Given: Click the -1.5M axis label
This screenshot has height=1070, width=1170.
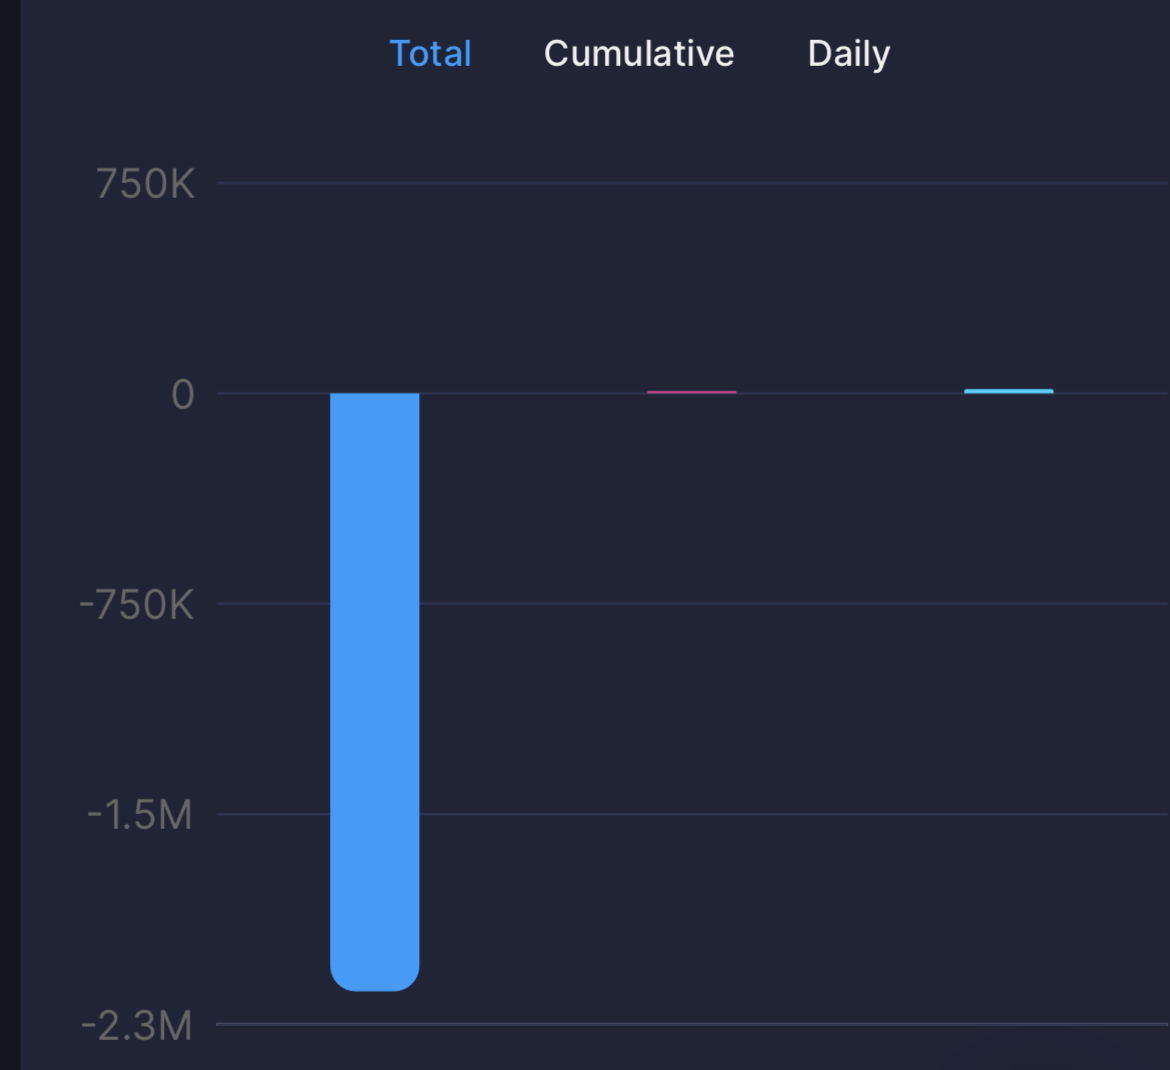Looking at the screenshot, I should pyautogui.click(x=140, y=815).
